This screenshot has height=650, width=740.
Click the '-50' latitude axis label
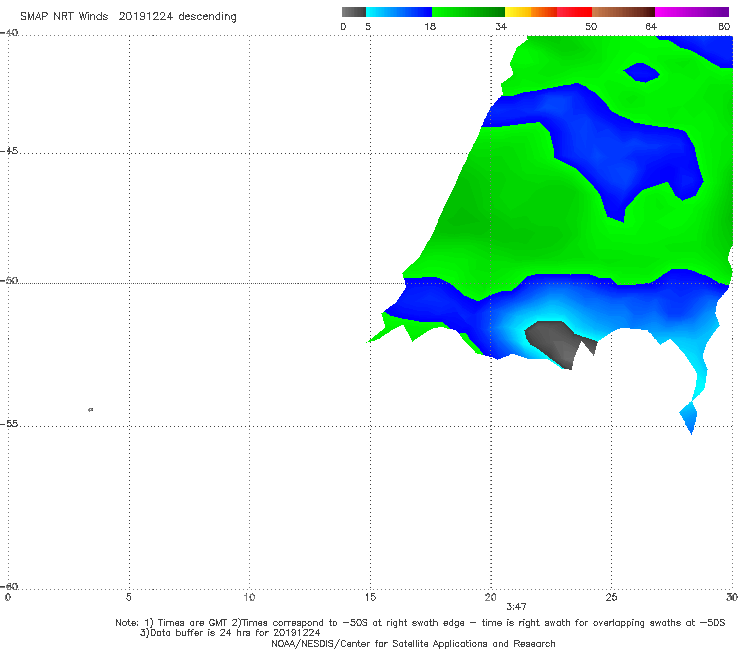pos(9,280)
